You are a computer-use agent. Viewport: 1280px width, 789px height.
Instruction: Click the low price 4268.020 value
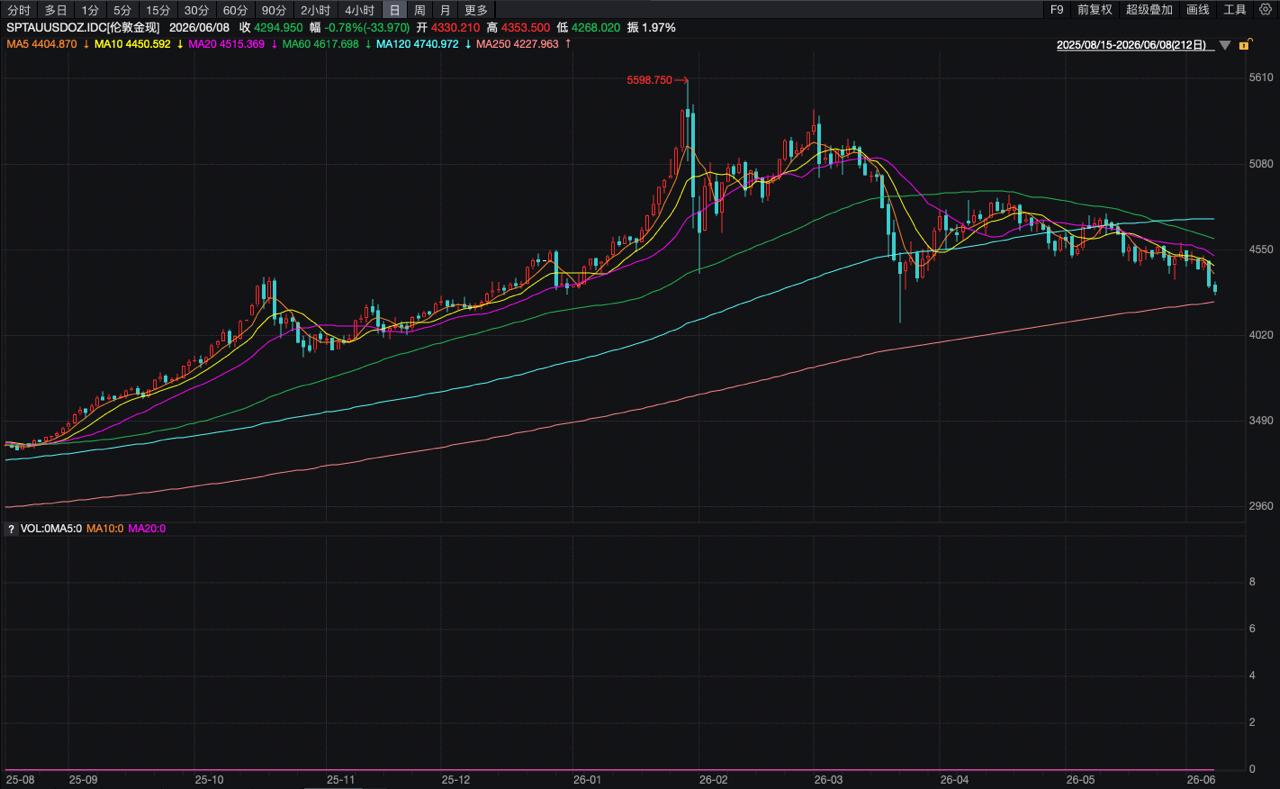coord(597,27)
